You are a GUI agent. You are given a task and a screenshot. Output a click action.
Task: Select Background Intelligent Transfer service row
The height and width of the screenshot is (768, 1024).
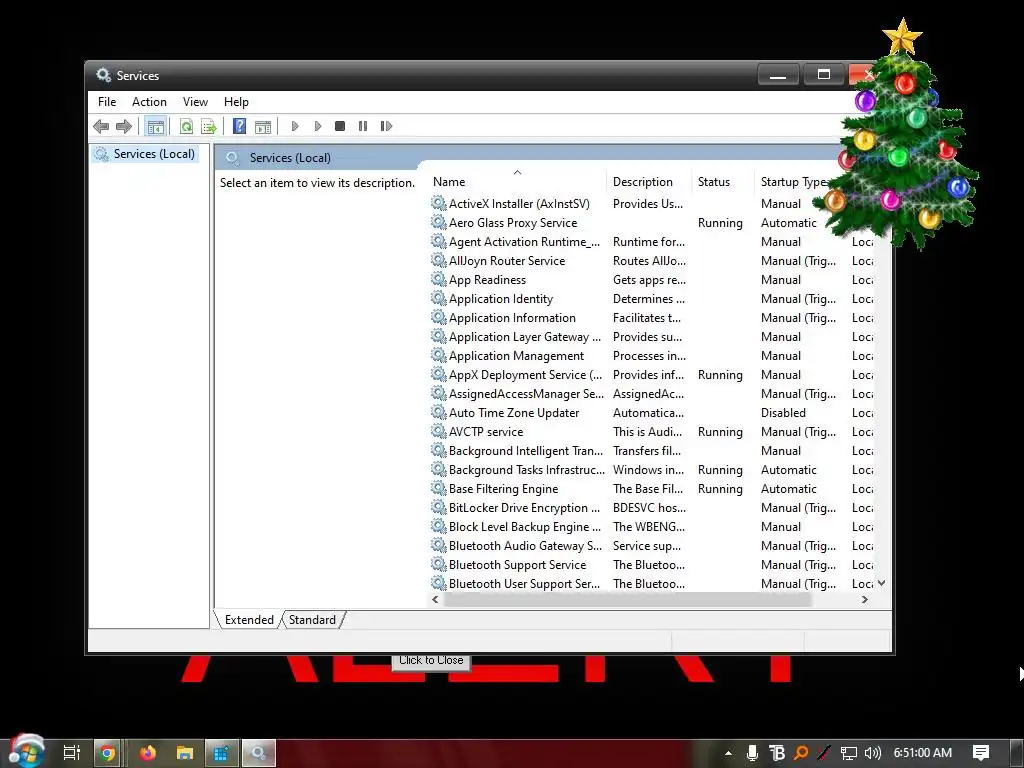coord(652,451)
